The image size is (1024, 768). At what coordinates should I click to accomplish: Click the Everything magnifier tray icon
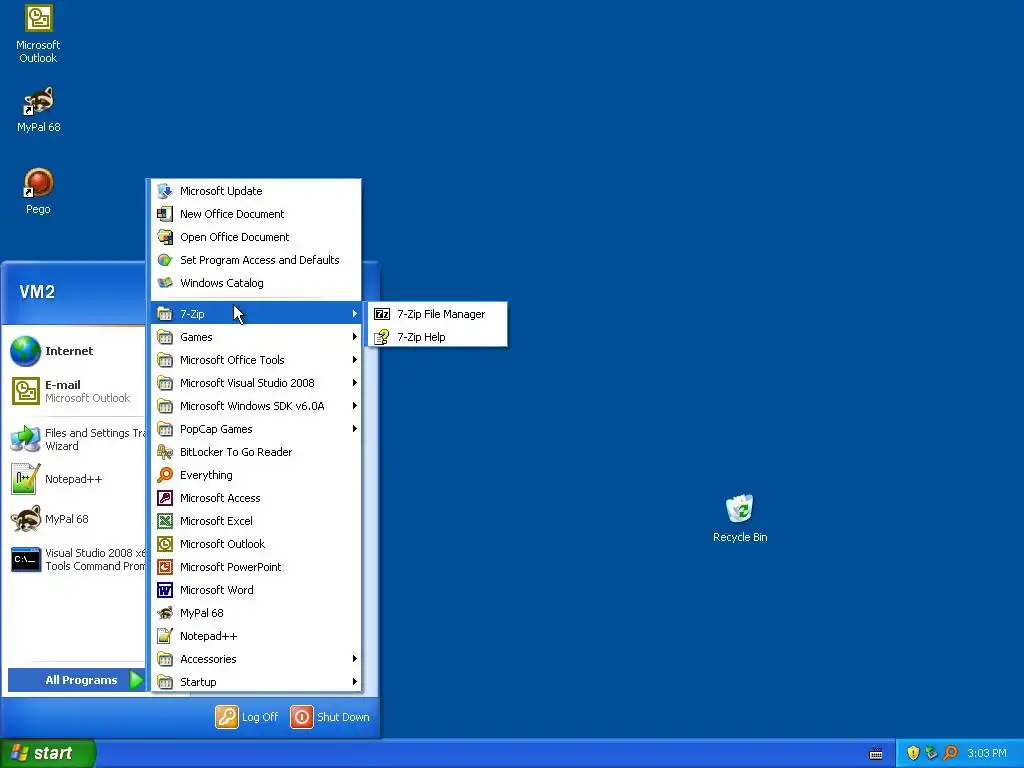[x=950, y=753]
